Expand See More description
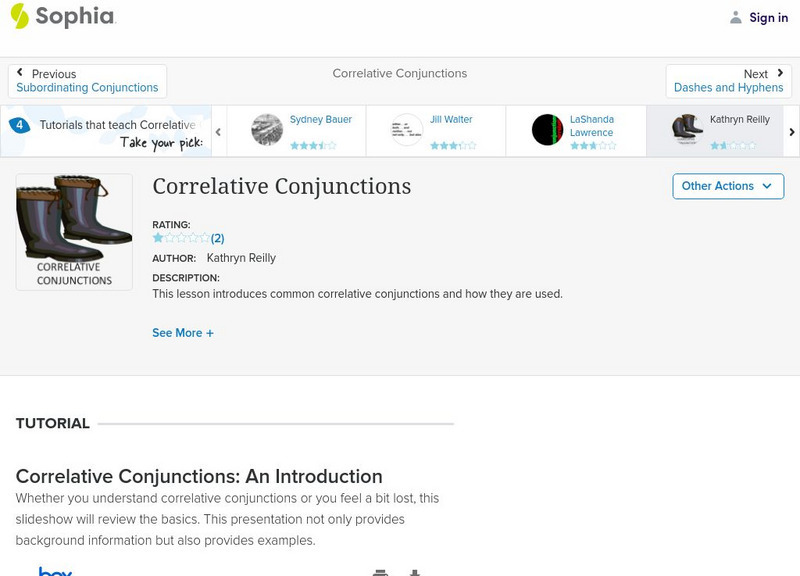 coord(183,333)
